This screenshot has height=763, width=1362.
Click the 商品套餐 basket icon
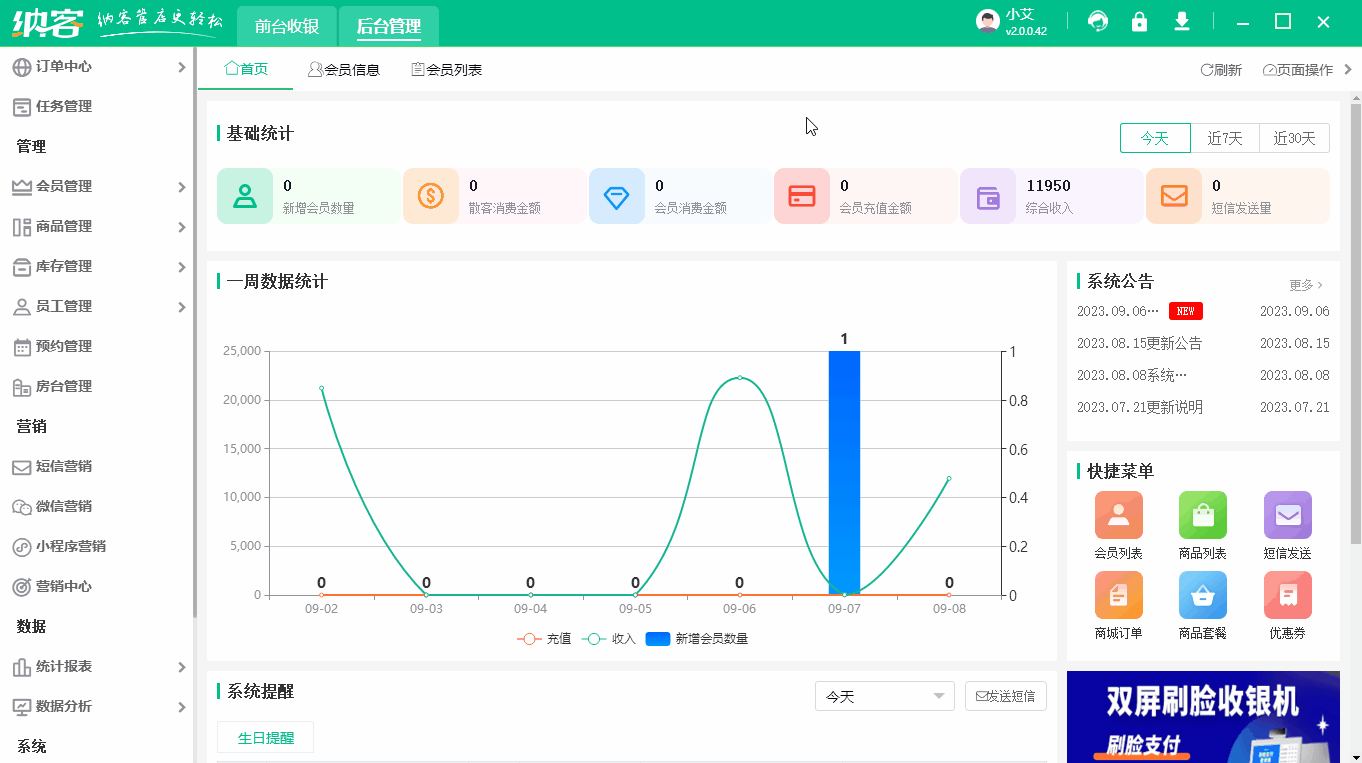pyautogui.click(x=1202, y=596)
